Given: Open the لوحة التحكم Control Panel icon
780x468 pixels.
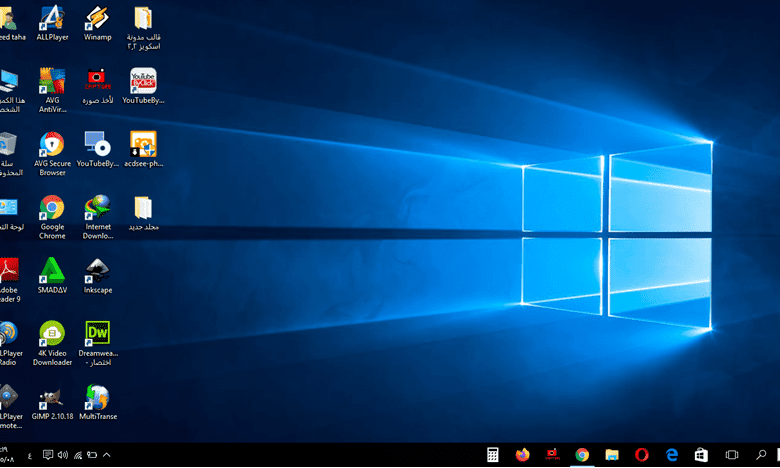Looking at the screenshot, I should (11, 213).
